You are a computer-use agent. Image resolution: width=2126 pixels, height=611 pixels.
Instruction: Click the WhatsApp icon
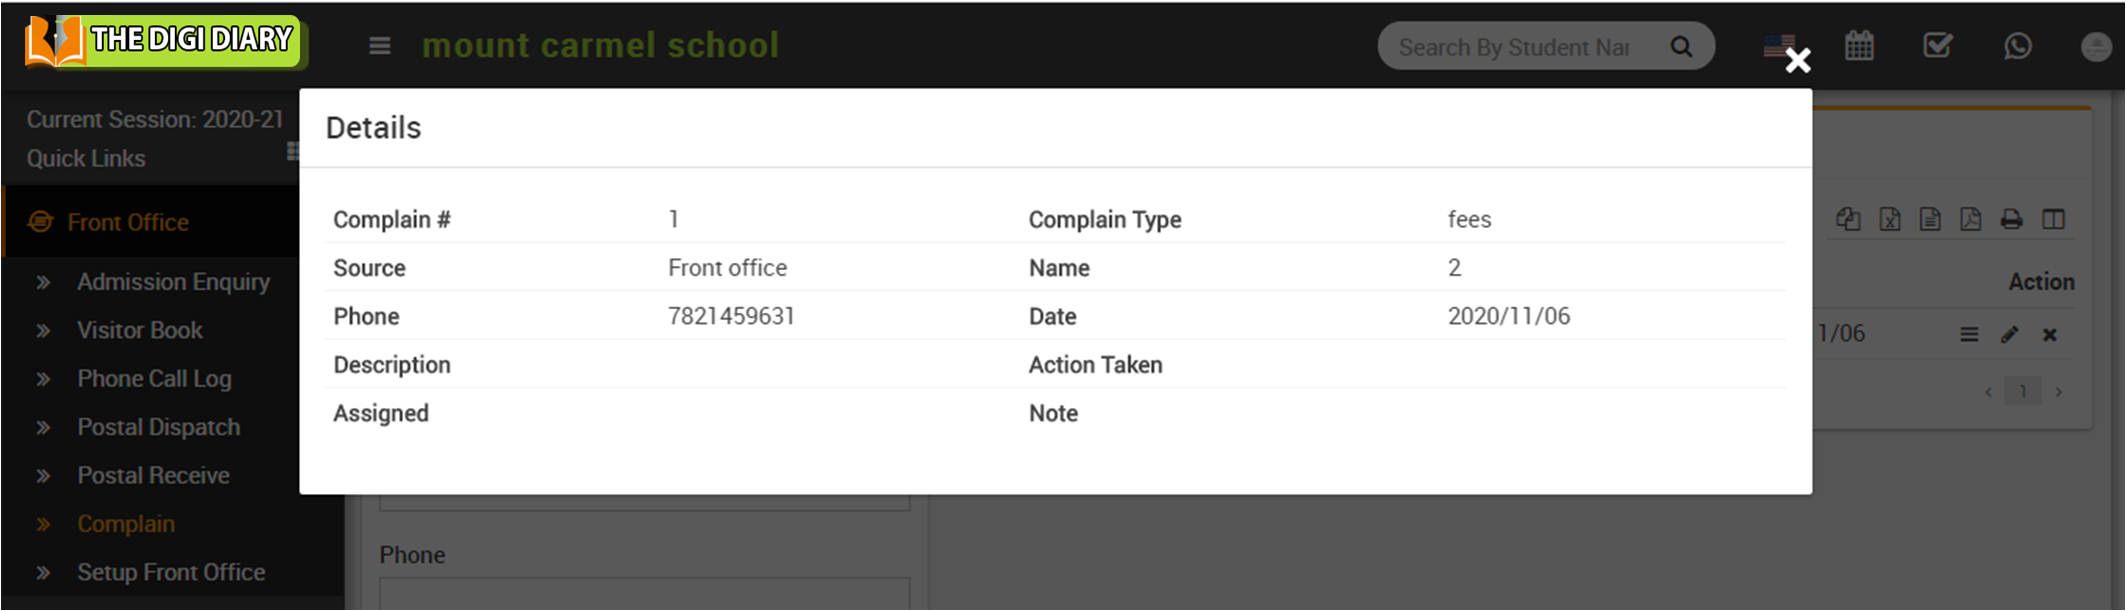[2017, 46]
